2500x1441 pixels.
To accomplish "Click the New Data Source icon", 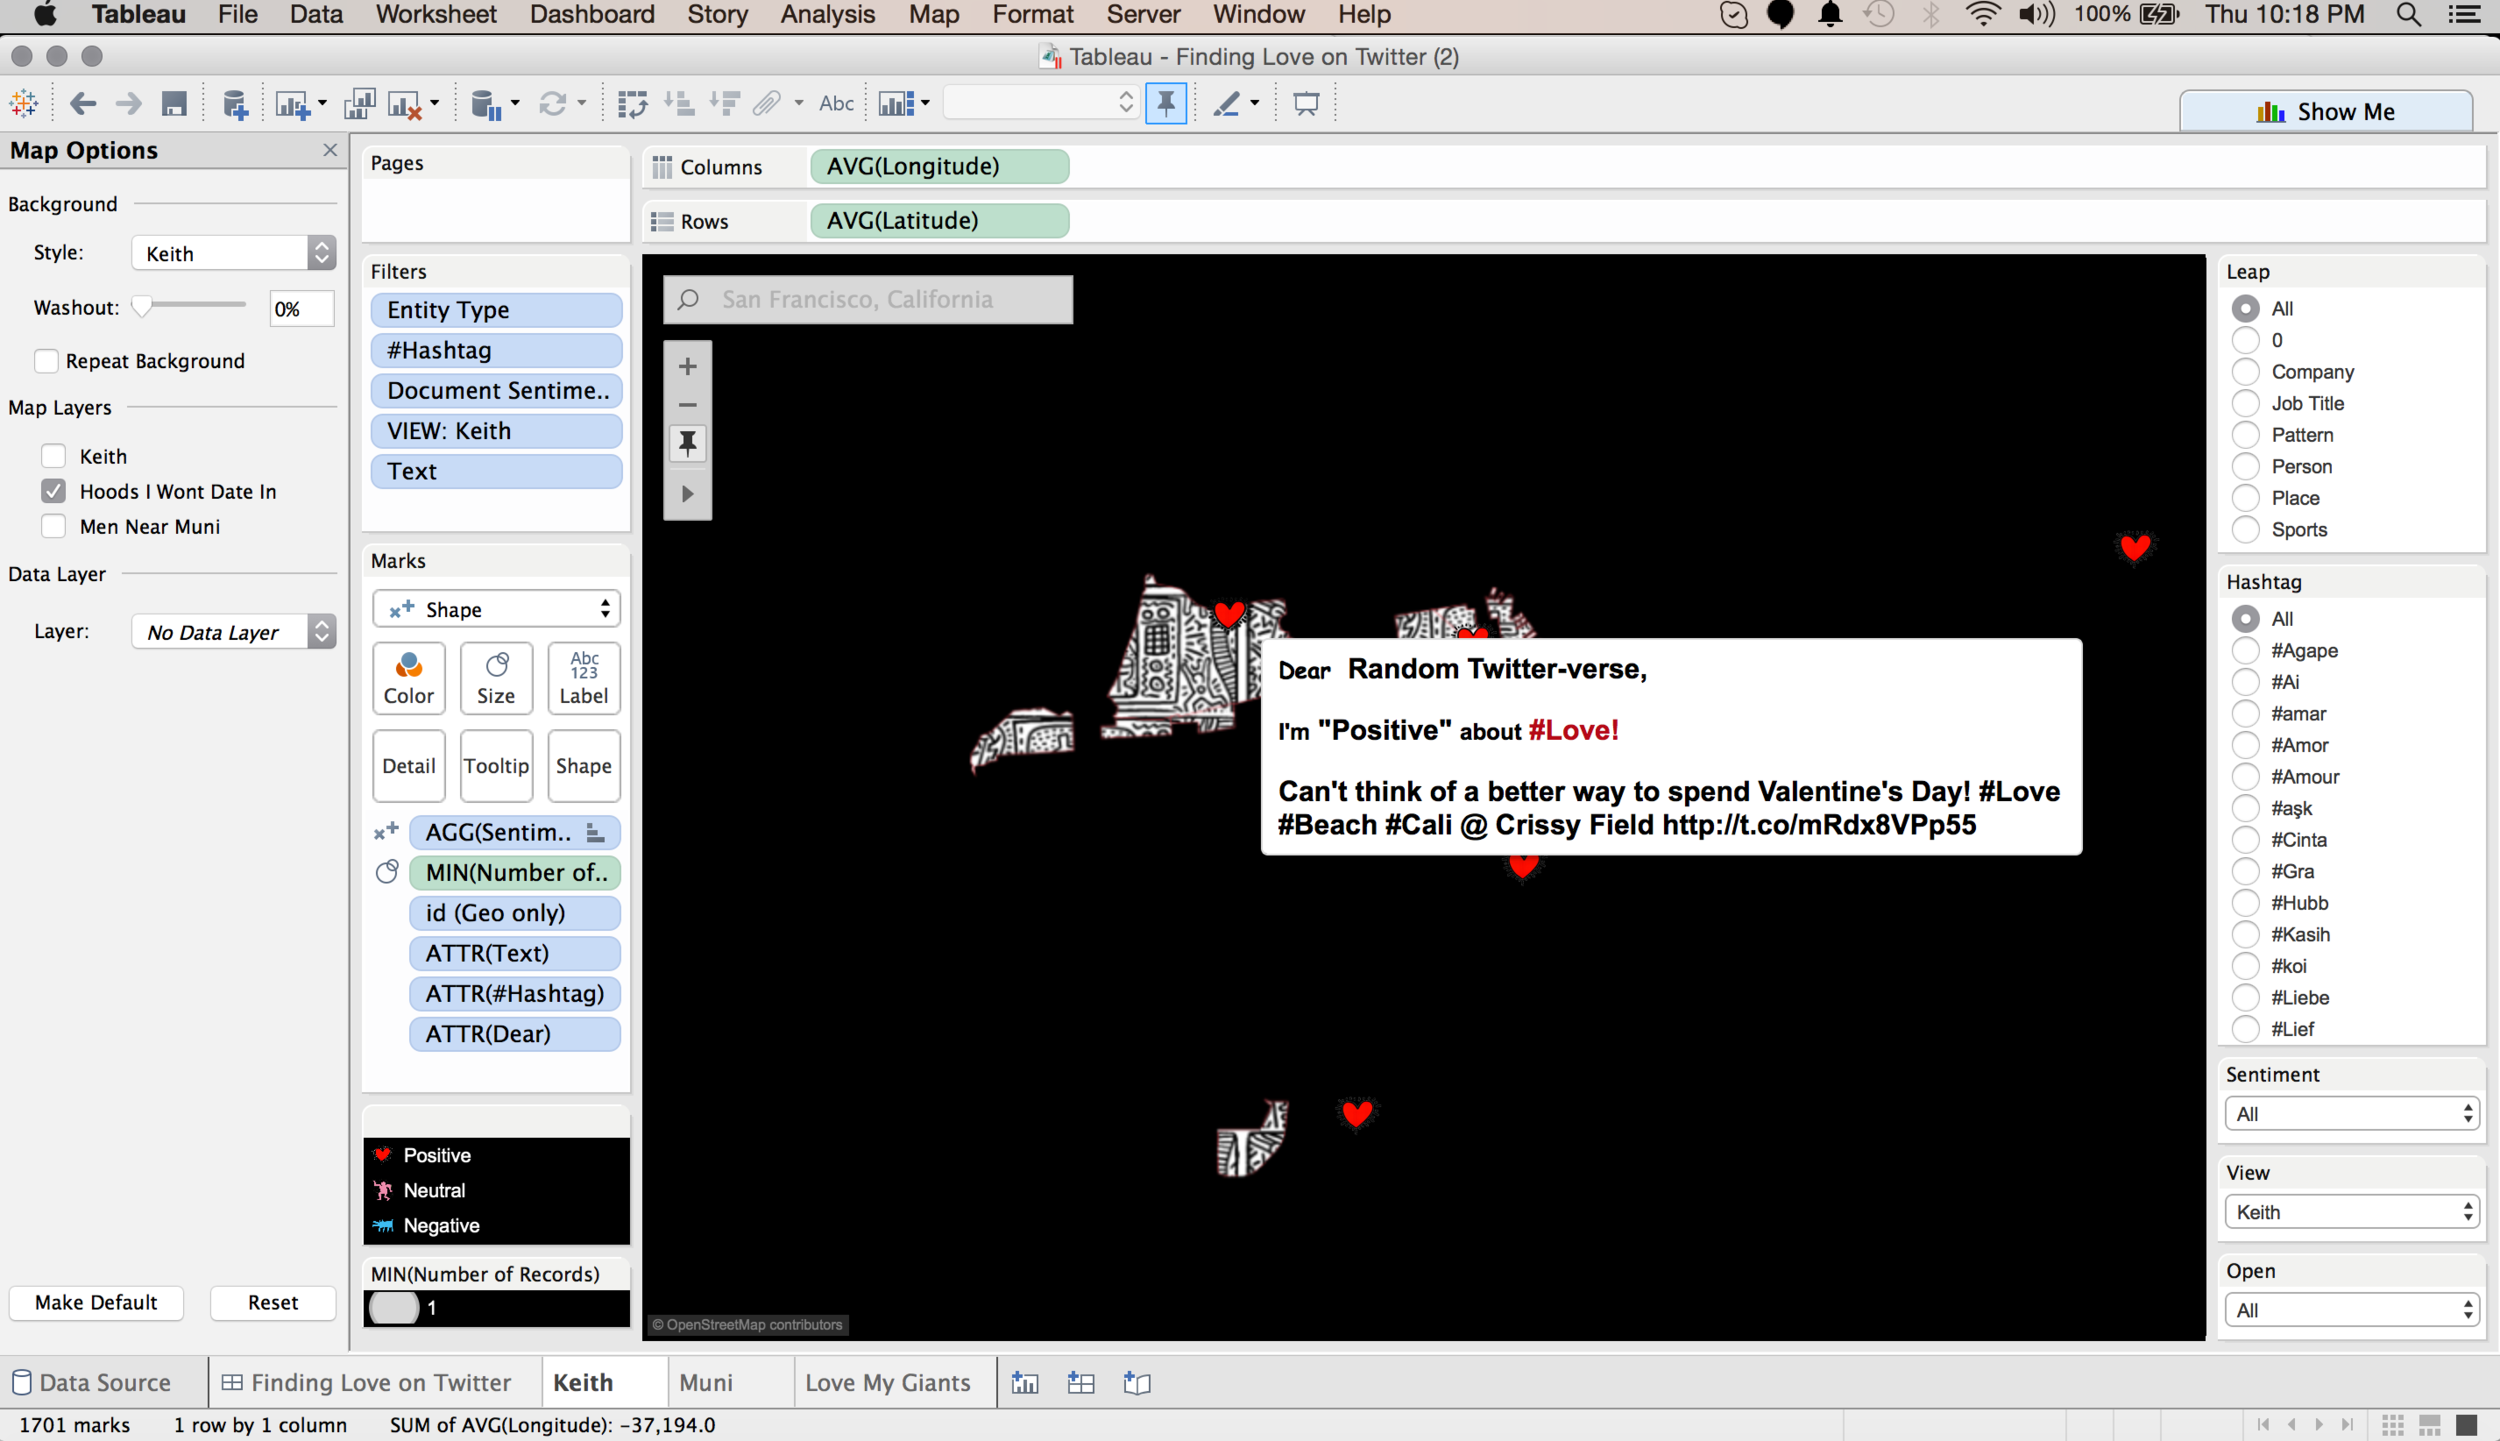I will point(234,104).
